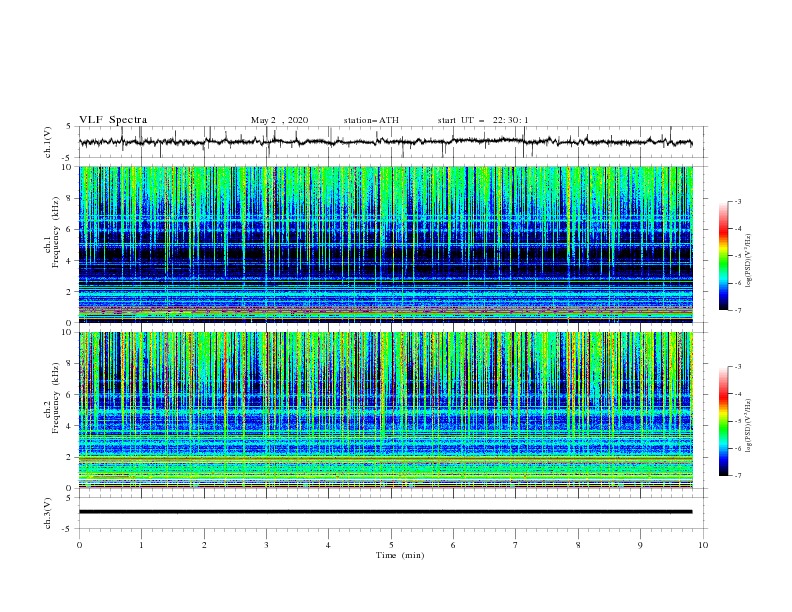This screenshot has width=792, height=612.
Task: Click the "-3" label on the ch.2 color bar
Action: click(x=737, y=367)
